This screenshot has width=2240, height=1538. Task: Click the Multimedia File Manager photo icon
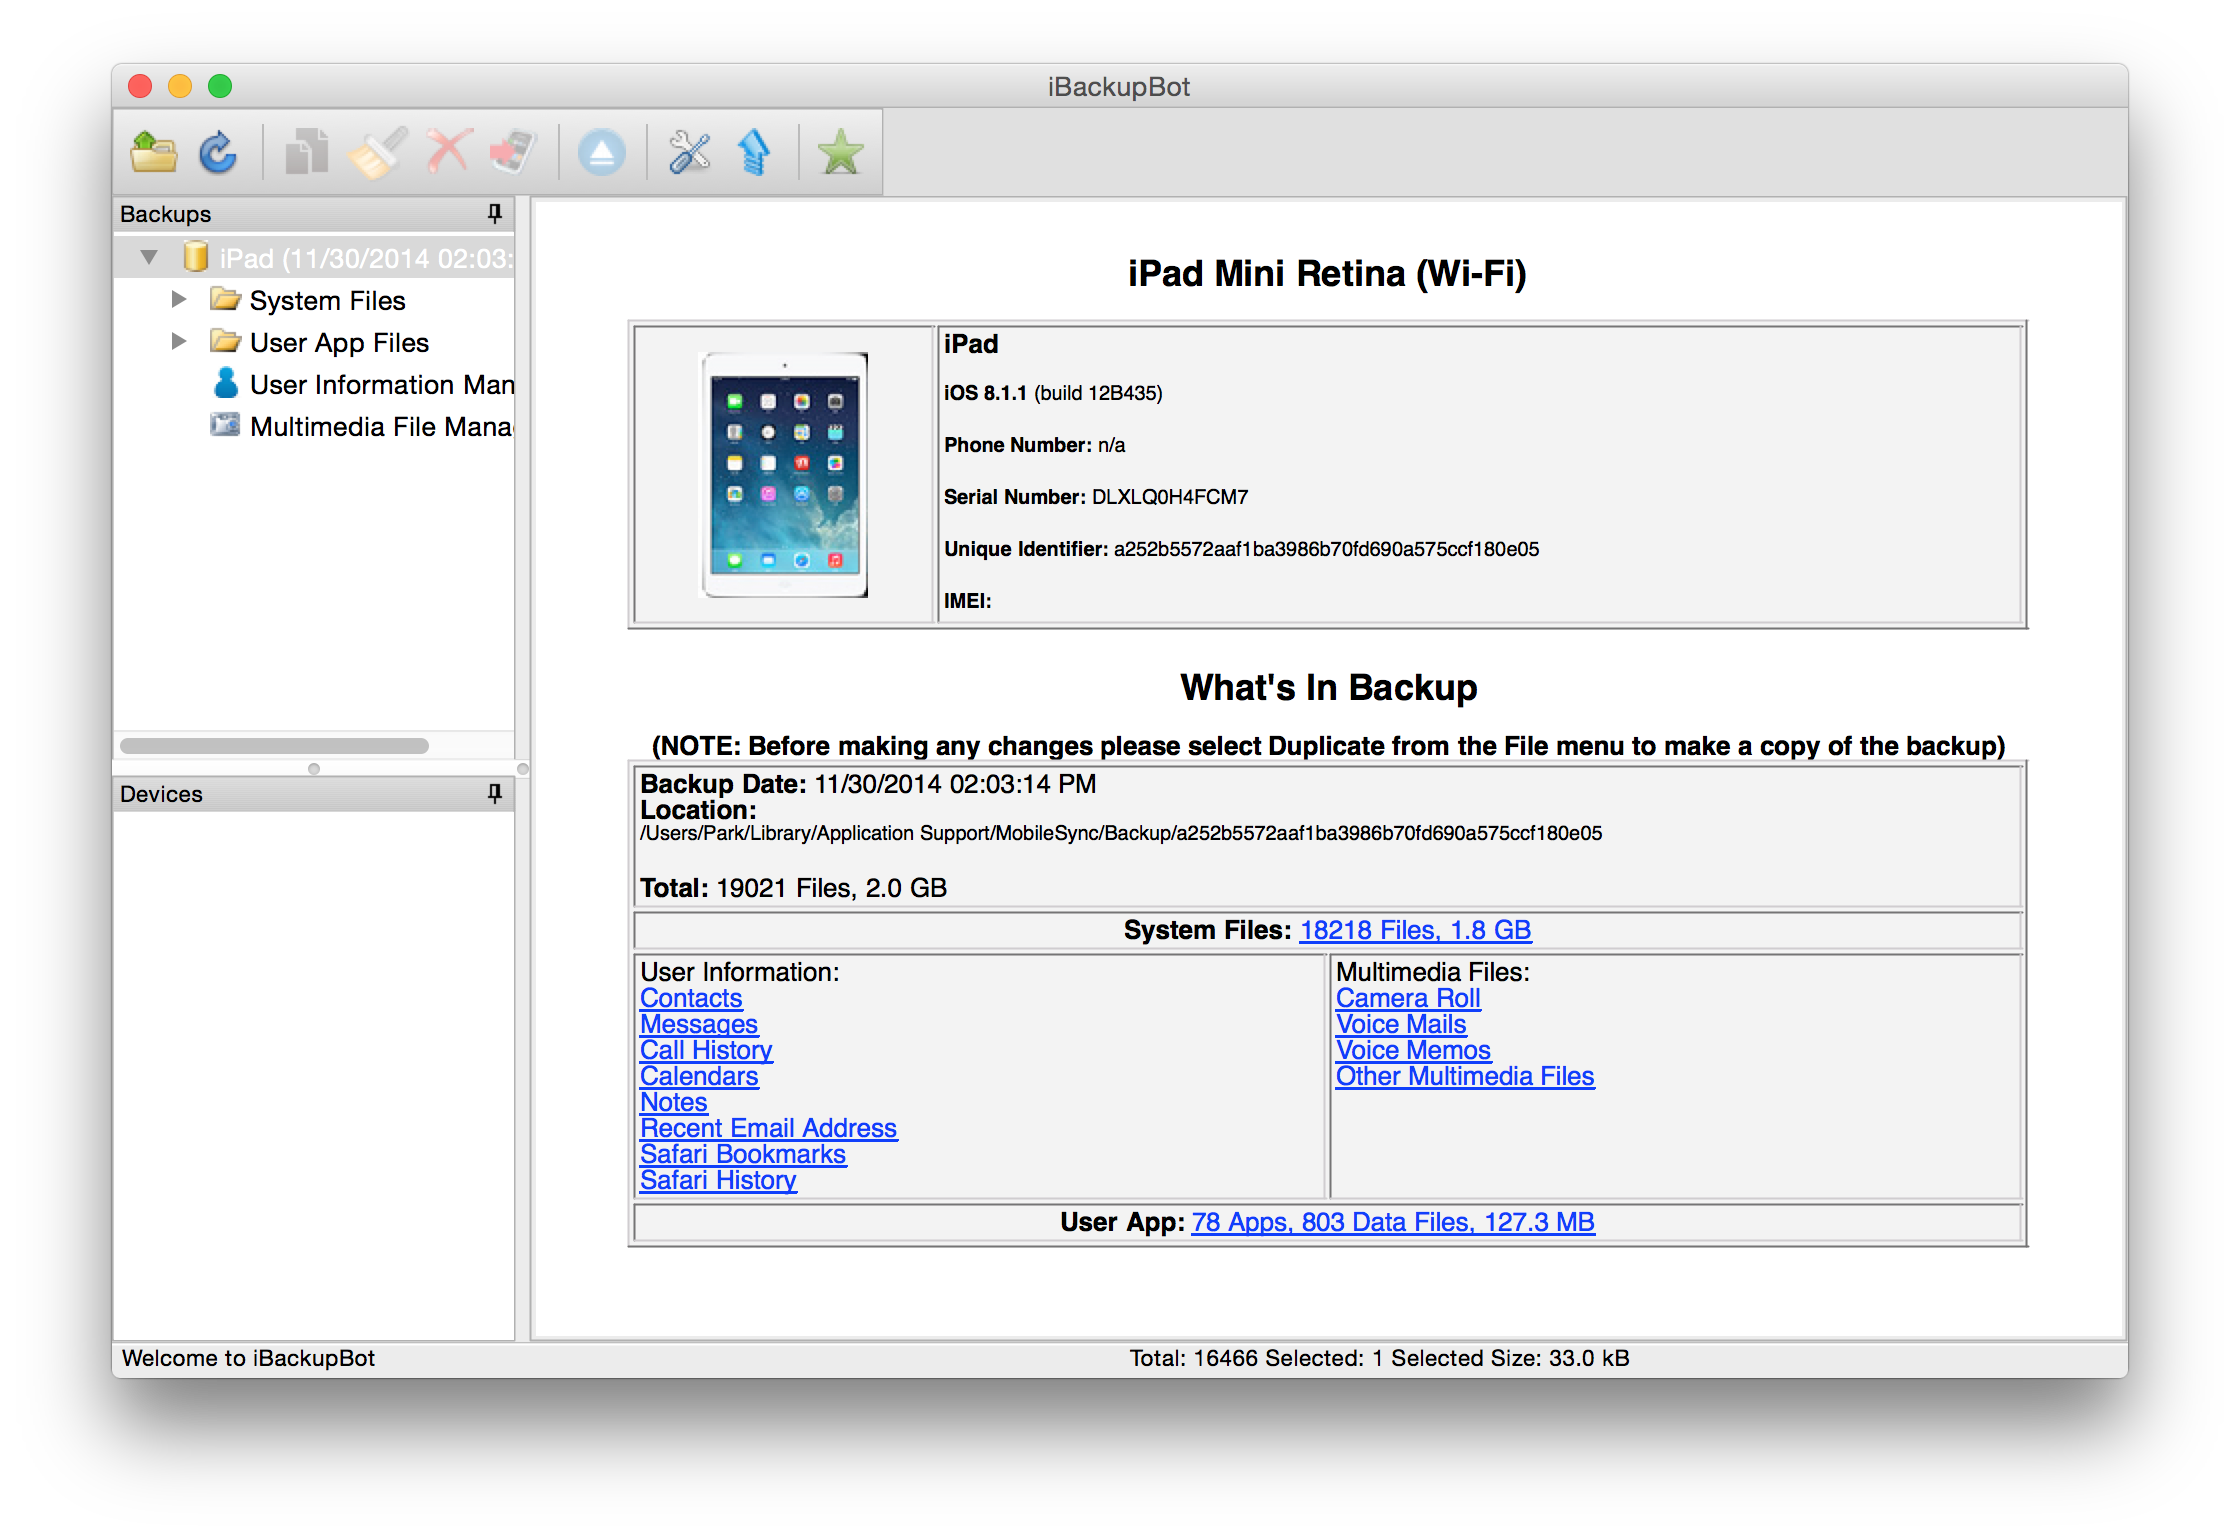click(x=225, y=425)
